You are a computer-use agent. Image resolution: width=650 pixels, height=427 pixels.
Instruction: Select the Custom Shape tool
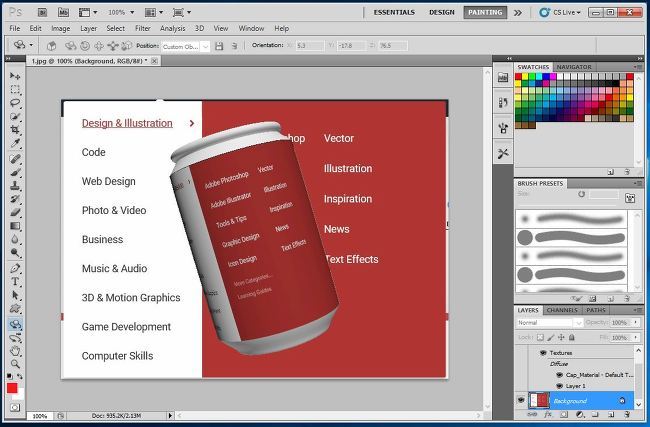tap(15, 308)
